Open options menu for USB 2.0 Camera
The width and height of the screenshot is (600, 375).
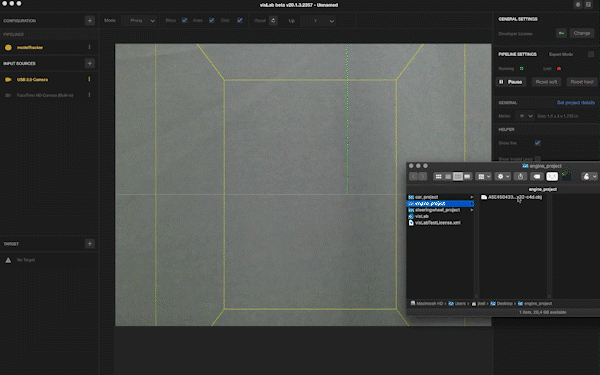(90, 79)
